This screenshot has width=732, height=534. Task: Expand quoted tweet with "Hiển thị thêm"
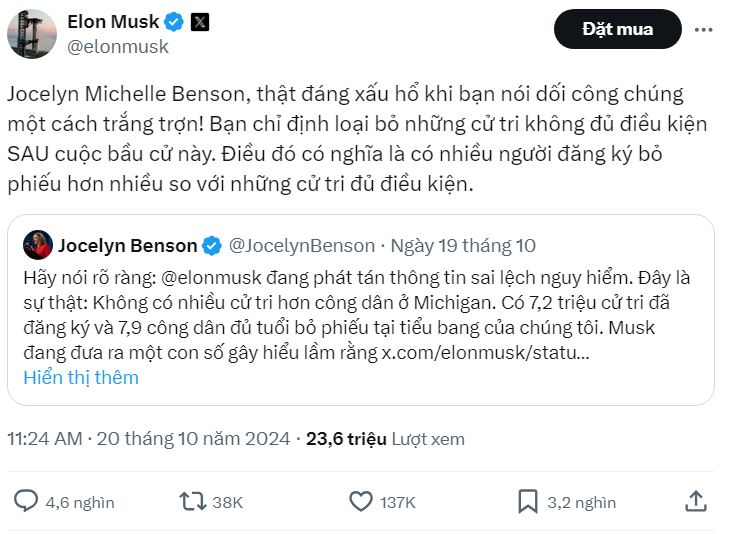coord(80,377)
